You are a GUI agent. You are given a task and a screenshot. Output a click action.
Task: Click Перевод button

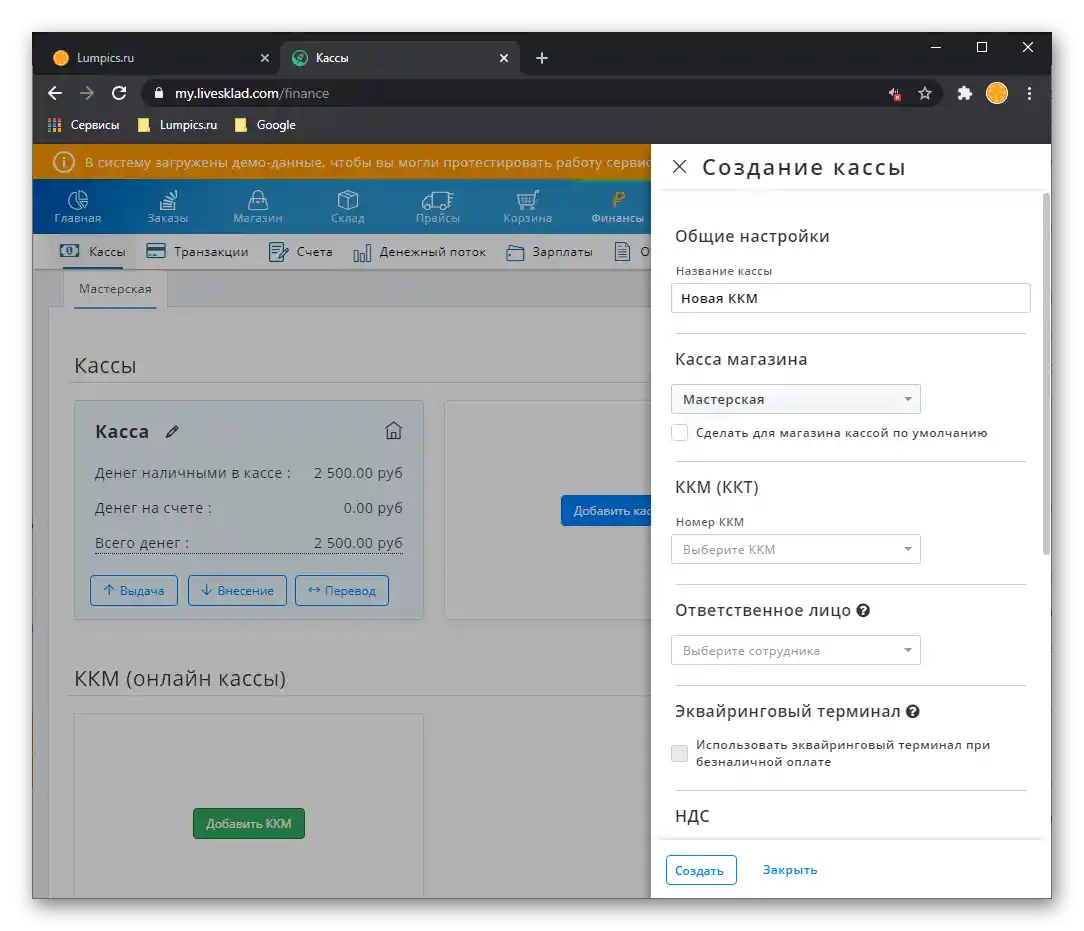coord(342,591)
